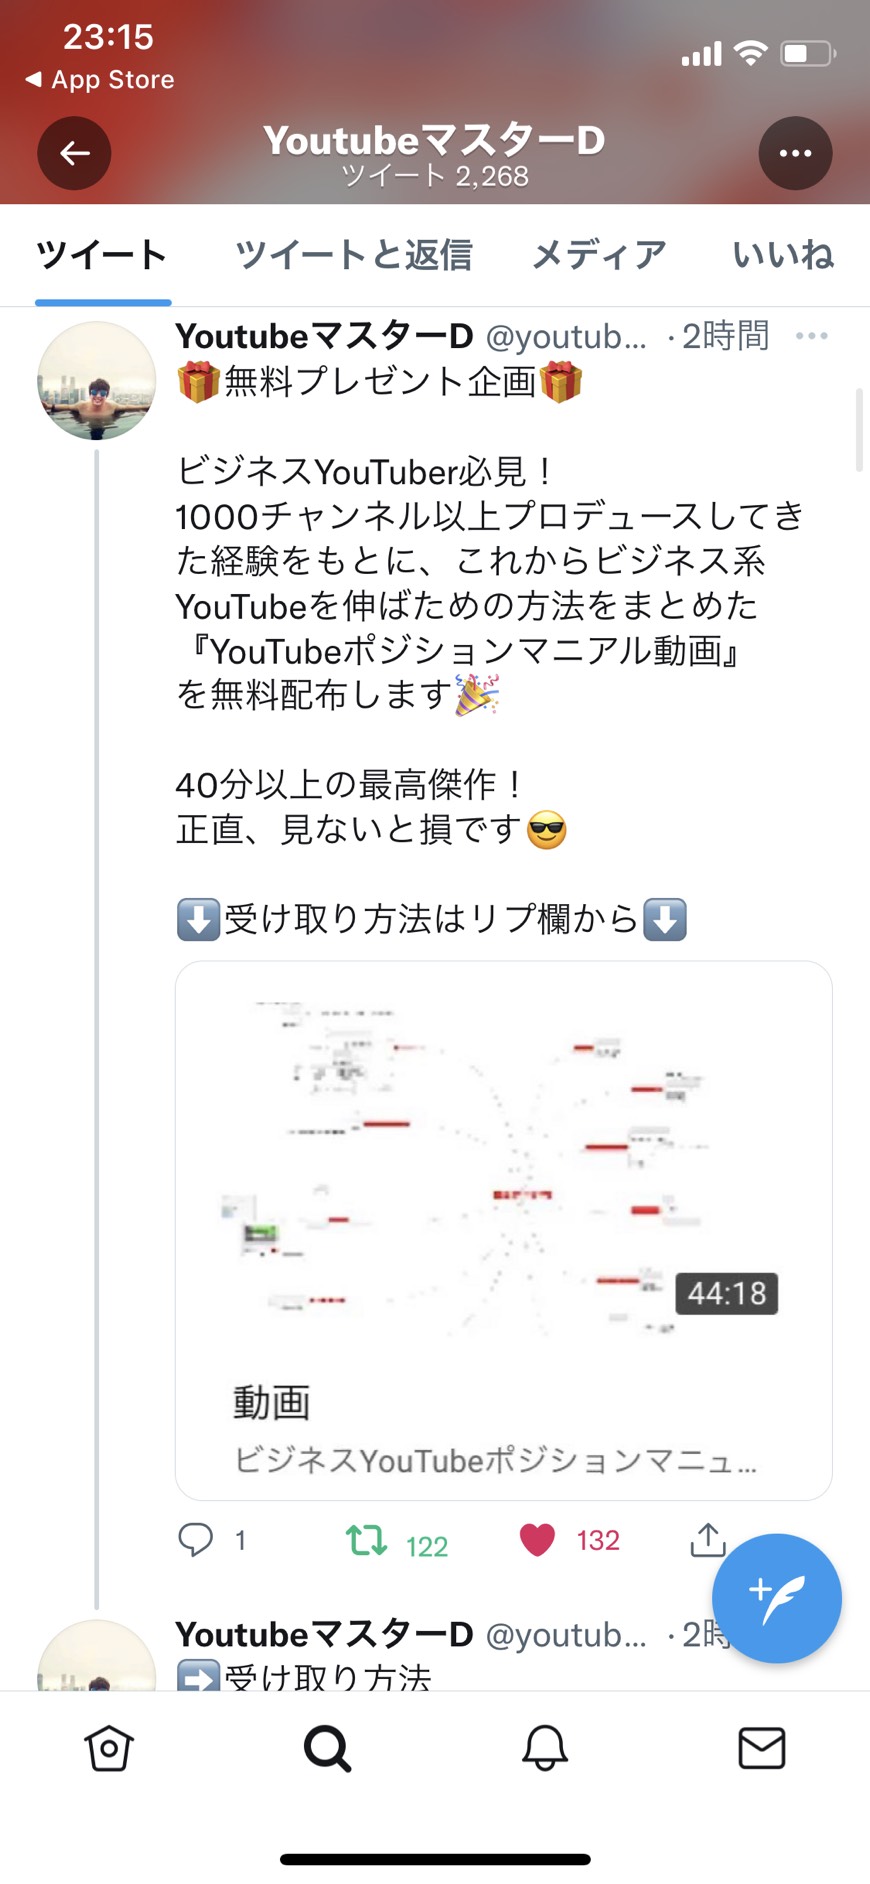Return to App Store via status bar link
Viewport: 870px width, 1884px height.
pyautogui.click(x=100, y=80)
